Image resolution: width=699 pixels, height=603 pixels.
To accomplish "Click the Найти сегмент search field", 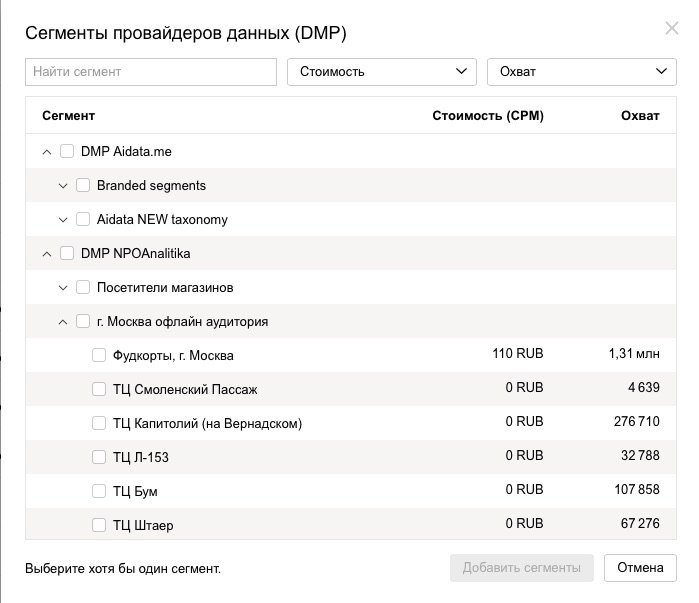I will click(x=151, y=72).
